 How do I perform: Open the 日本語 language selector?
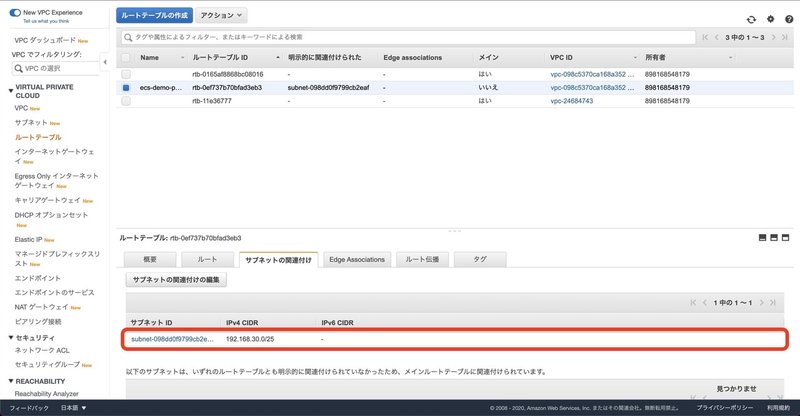(x=73, y=408)
